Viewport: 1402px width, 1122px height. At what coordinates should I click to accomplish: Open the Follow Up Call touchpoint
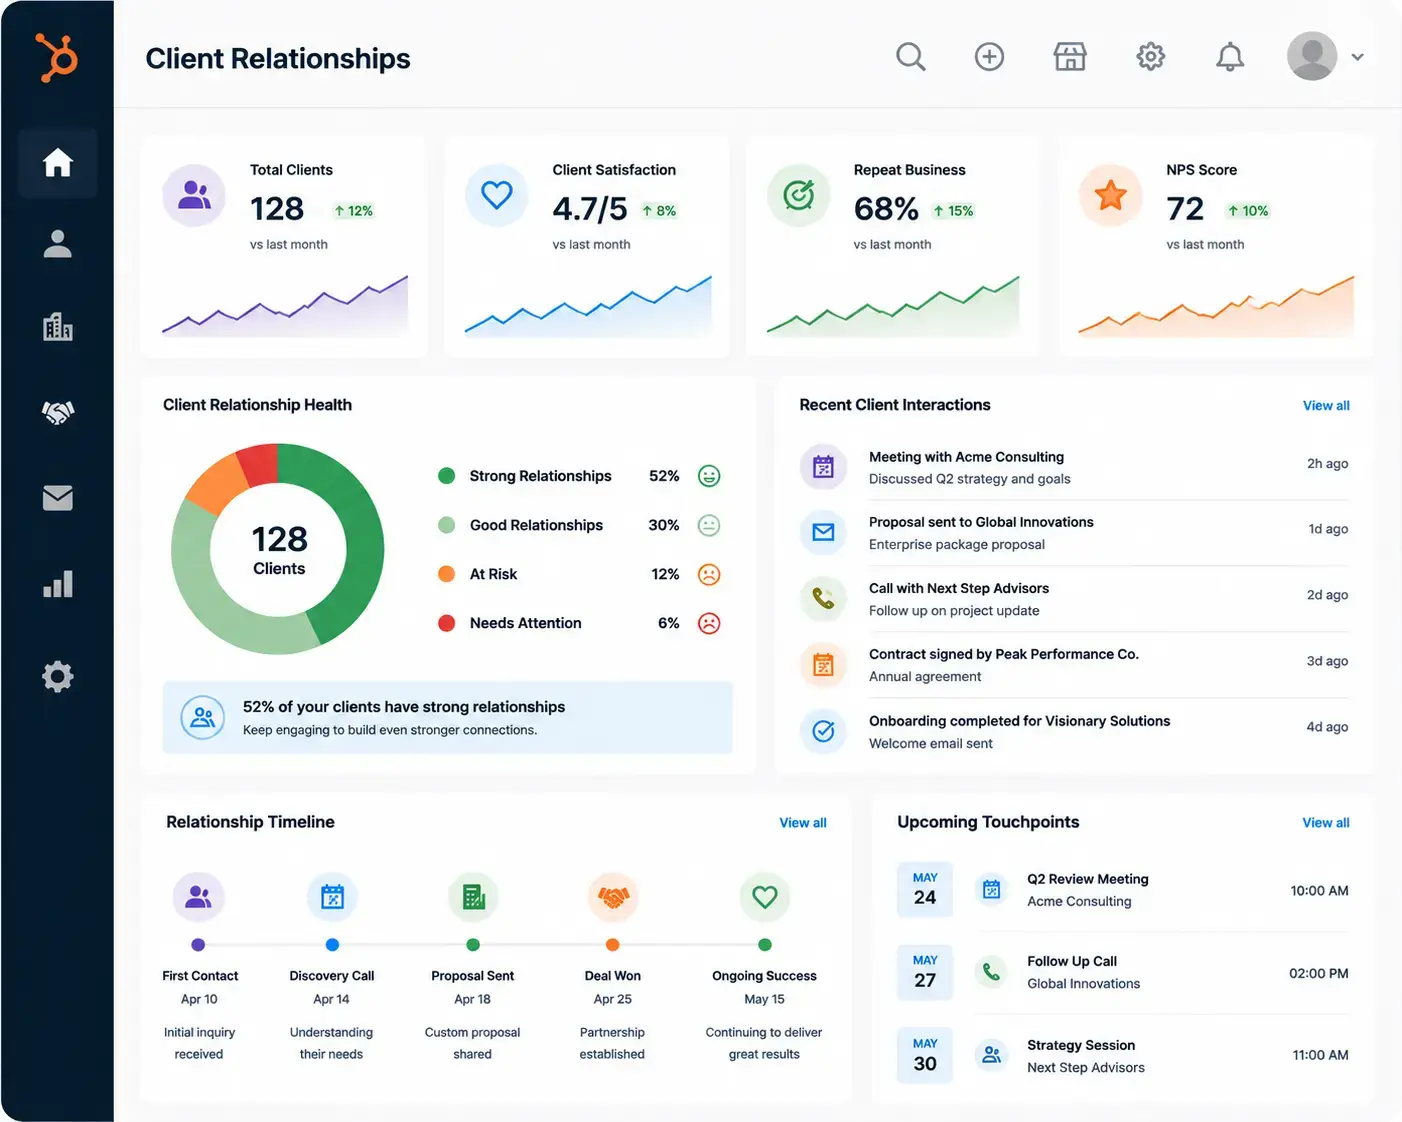point(1123,972)
